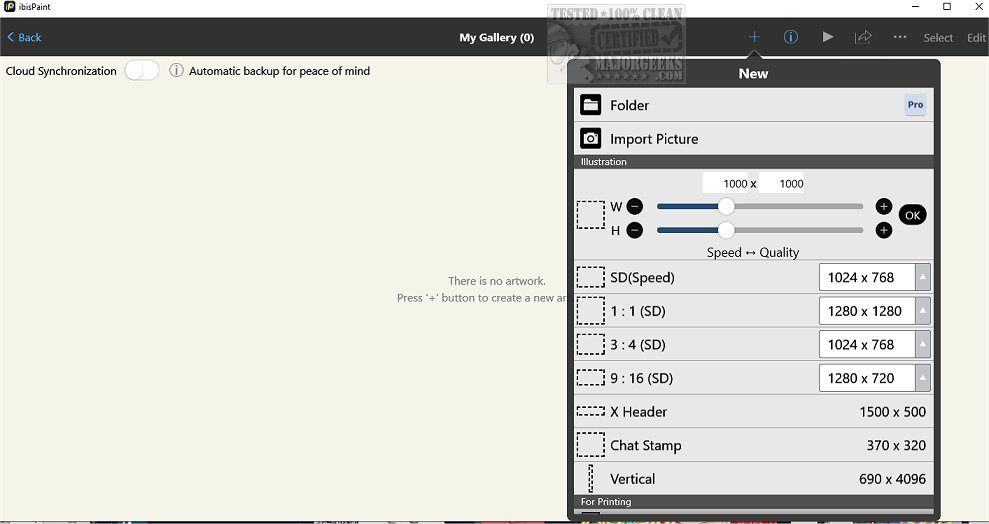Click the Illustration section header
Image resolution: width=989 pixels, height=524 pixels.
(754, 162)
